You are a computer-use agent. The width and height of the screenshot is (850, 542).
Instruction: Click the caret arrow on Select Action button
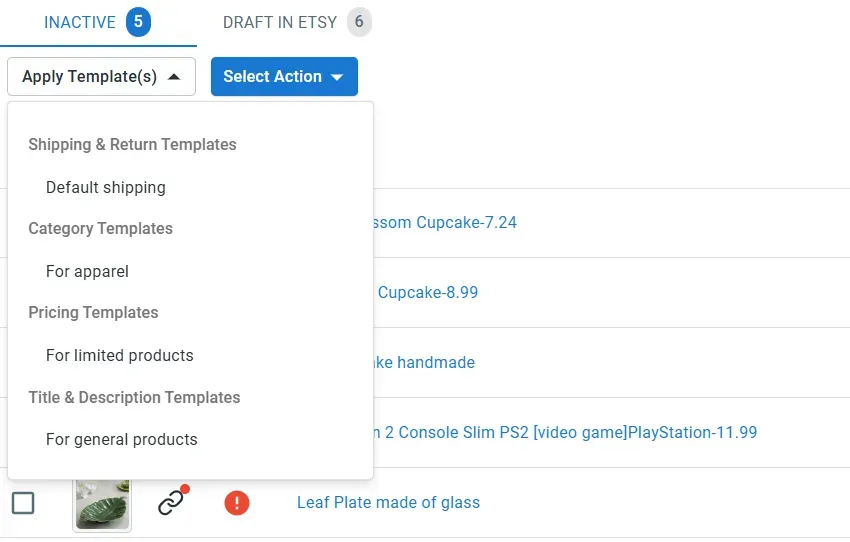pos(337,77)
